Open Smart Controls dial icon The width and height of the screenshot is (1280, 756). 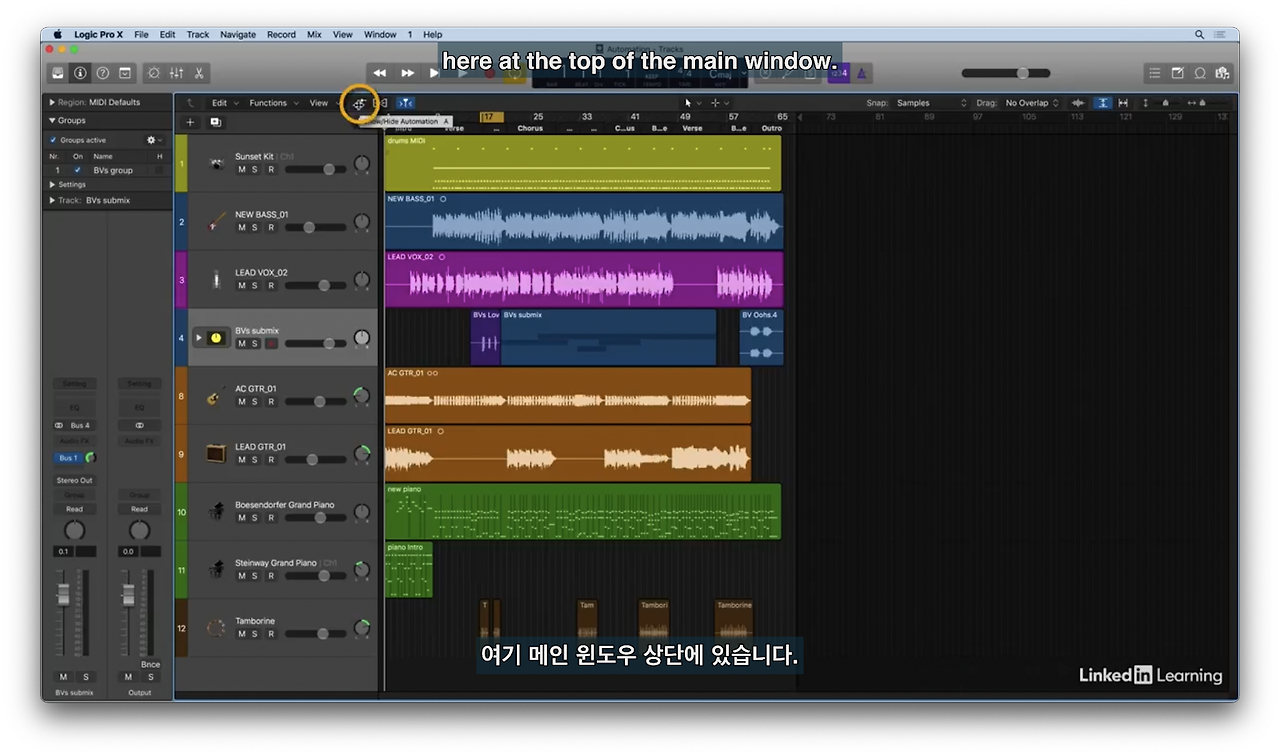pos(154,73)
